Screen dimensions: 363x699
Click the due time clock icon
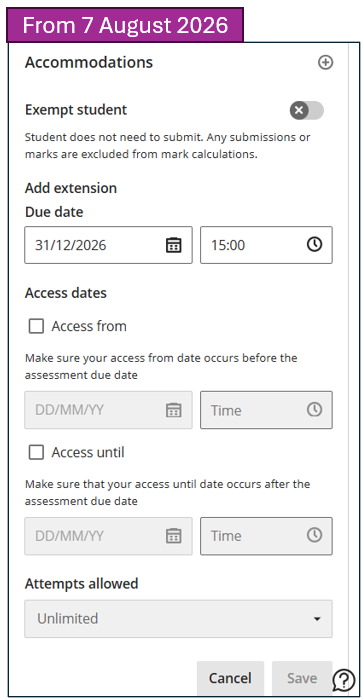pyautogui.click(x=314, y=244)
